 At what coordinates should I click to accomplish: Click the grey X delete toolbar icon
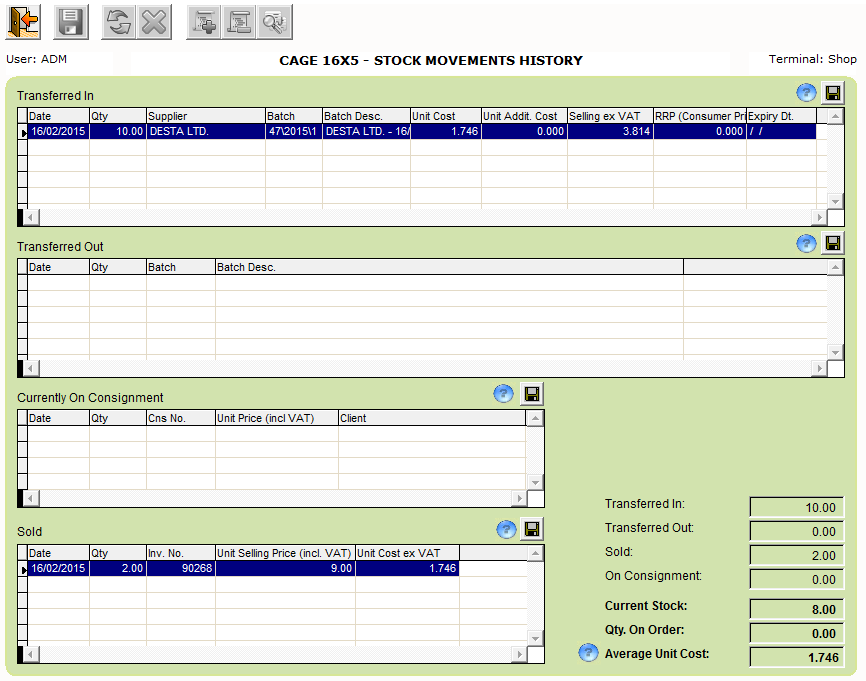coord(153,22)
